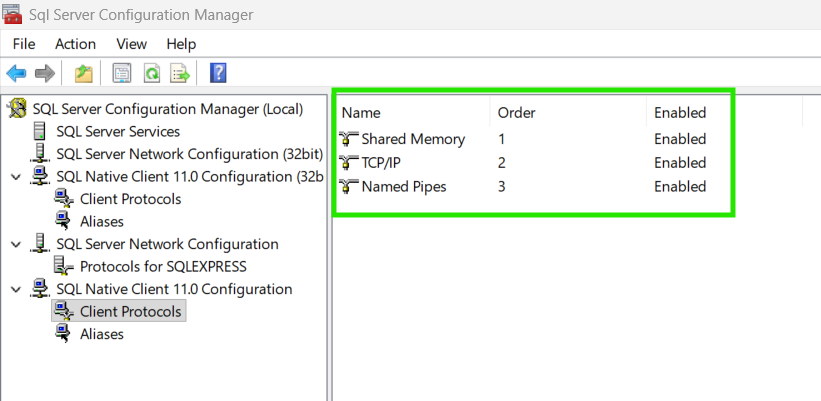Viewport: 821px width, 401px height.
Task: Select SQL Server Configuration Manager (Local) root
Action: [168, 109]
